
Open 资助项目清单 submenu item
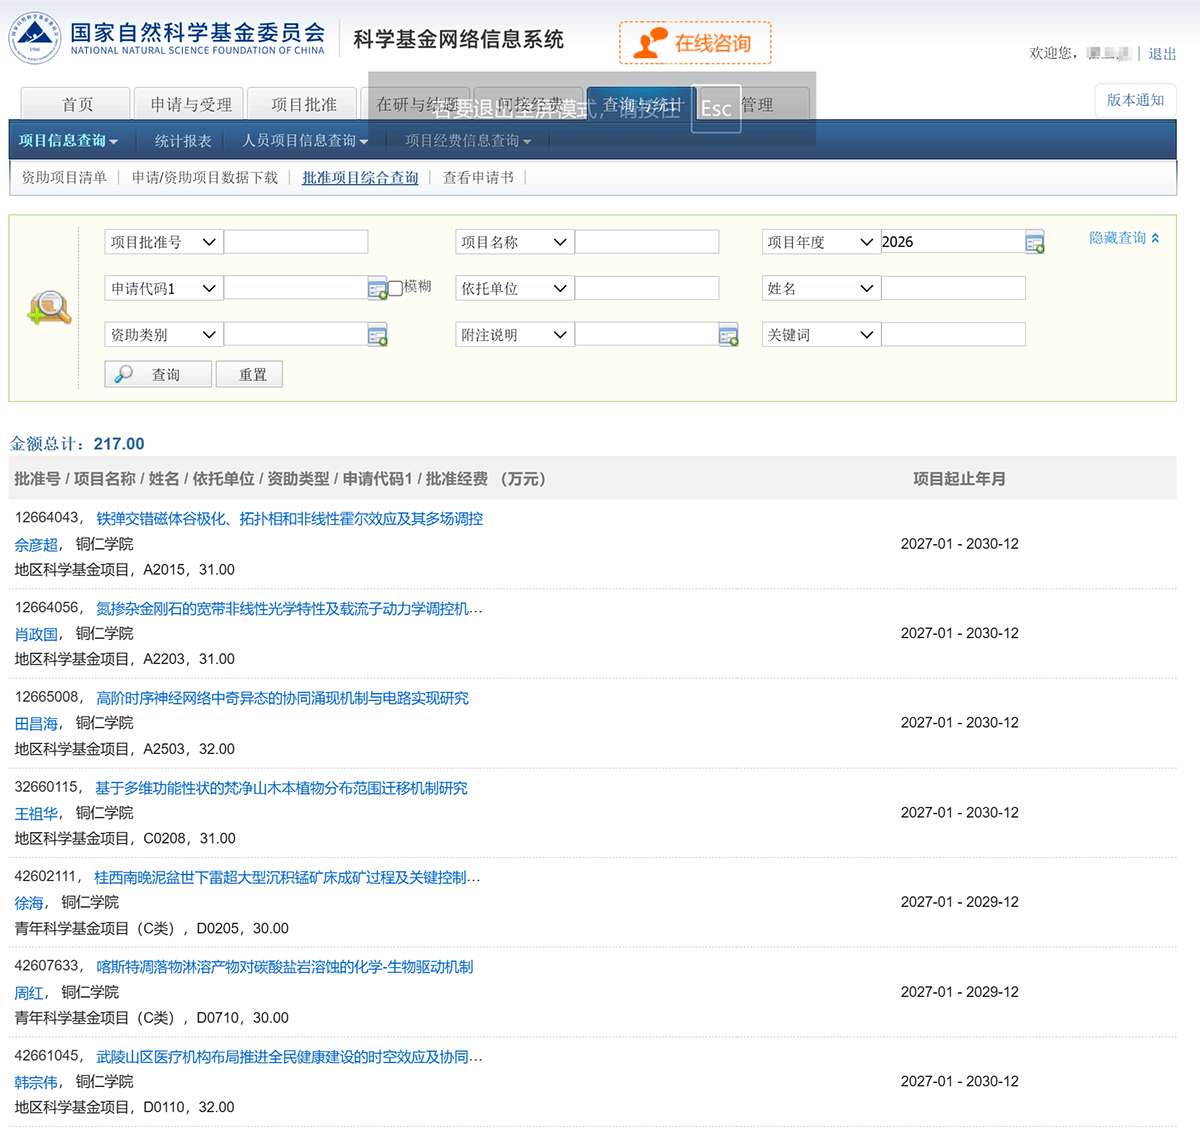point(64,177)
